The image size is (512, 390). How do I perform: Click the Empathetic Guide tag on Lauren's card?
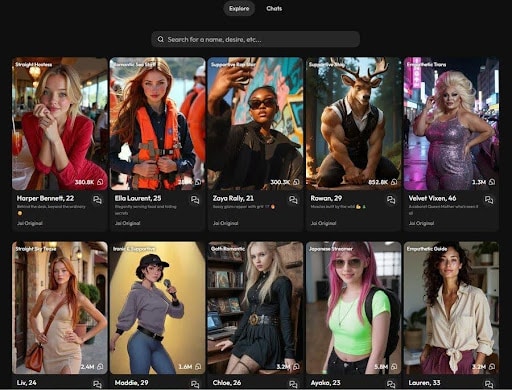pyautogui.click(x=427, y=249)
